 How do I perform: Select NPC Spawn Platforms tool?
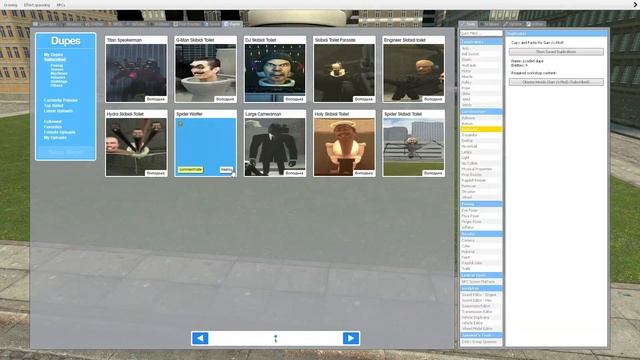(x=481, y=282)
